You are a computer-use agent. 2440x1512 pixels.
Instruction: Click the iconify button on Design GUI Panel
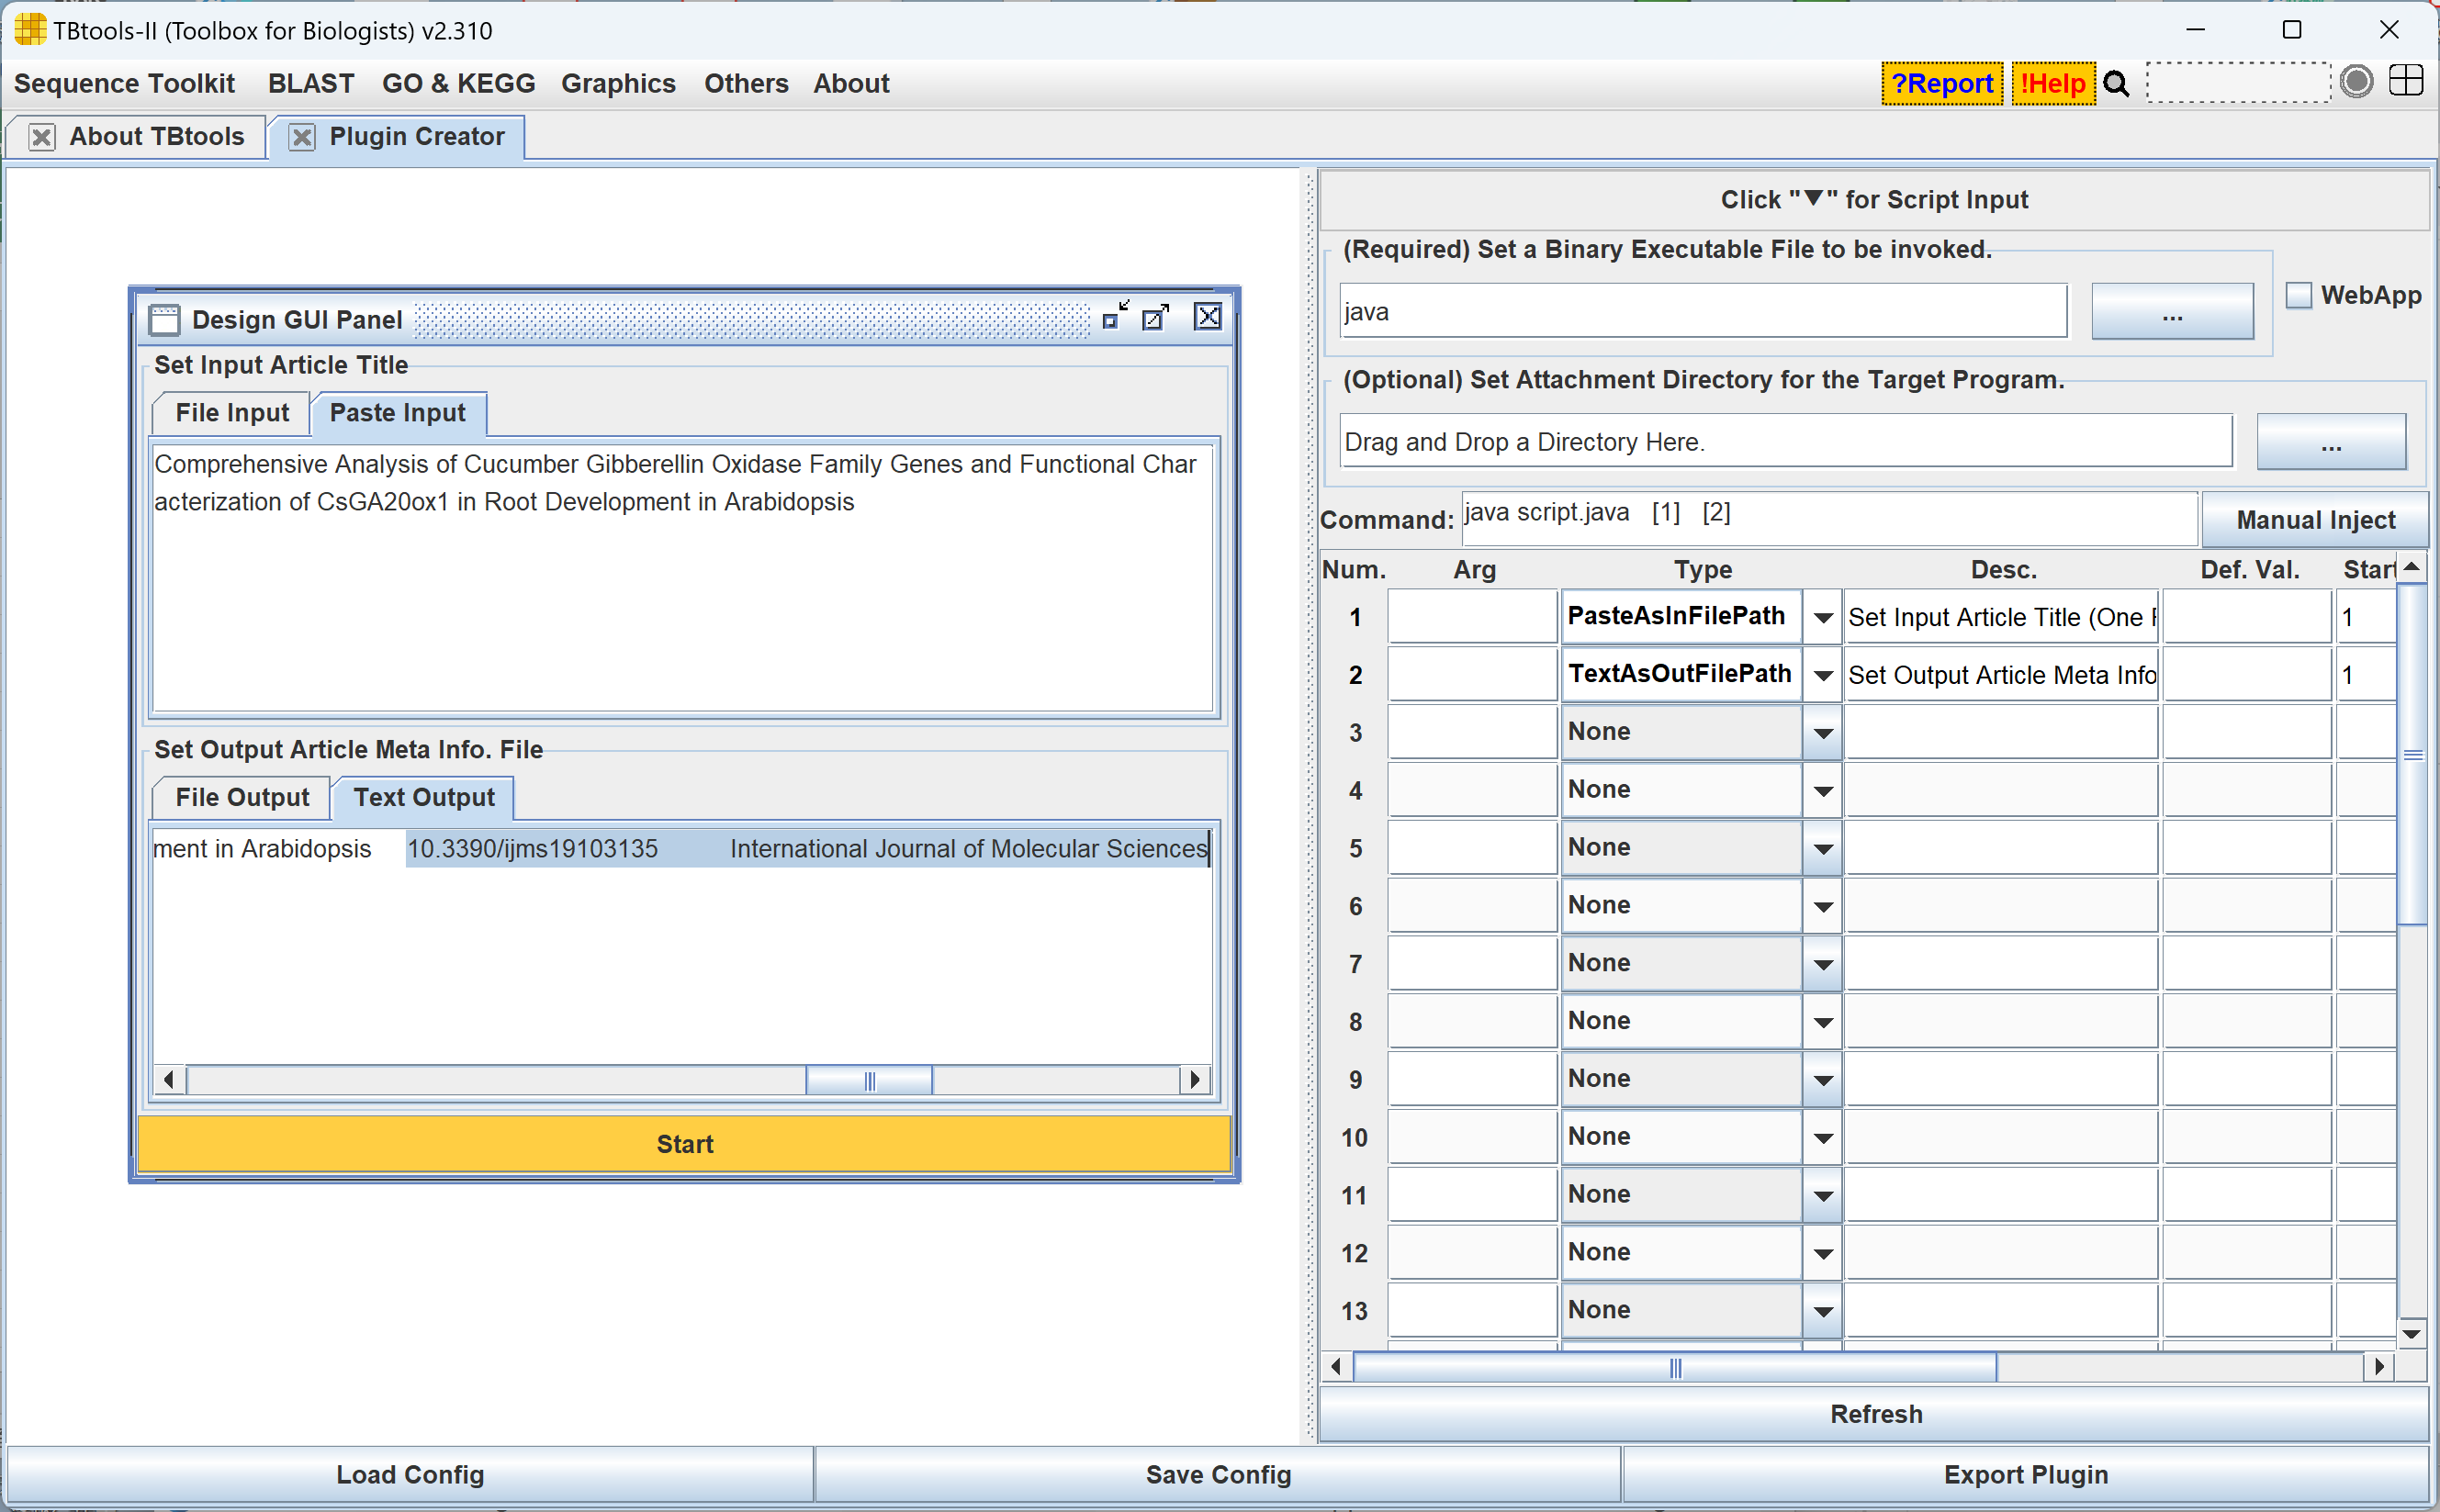[1114, 317]
